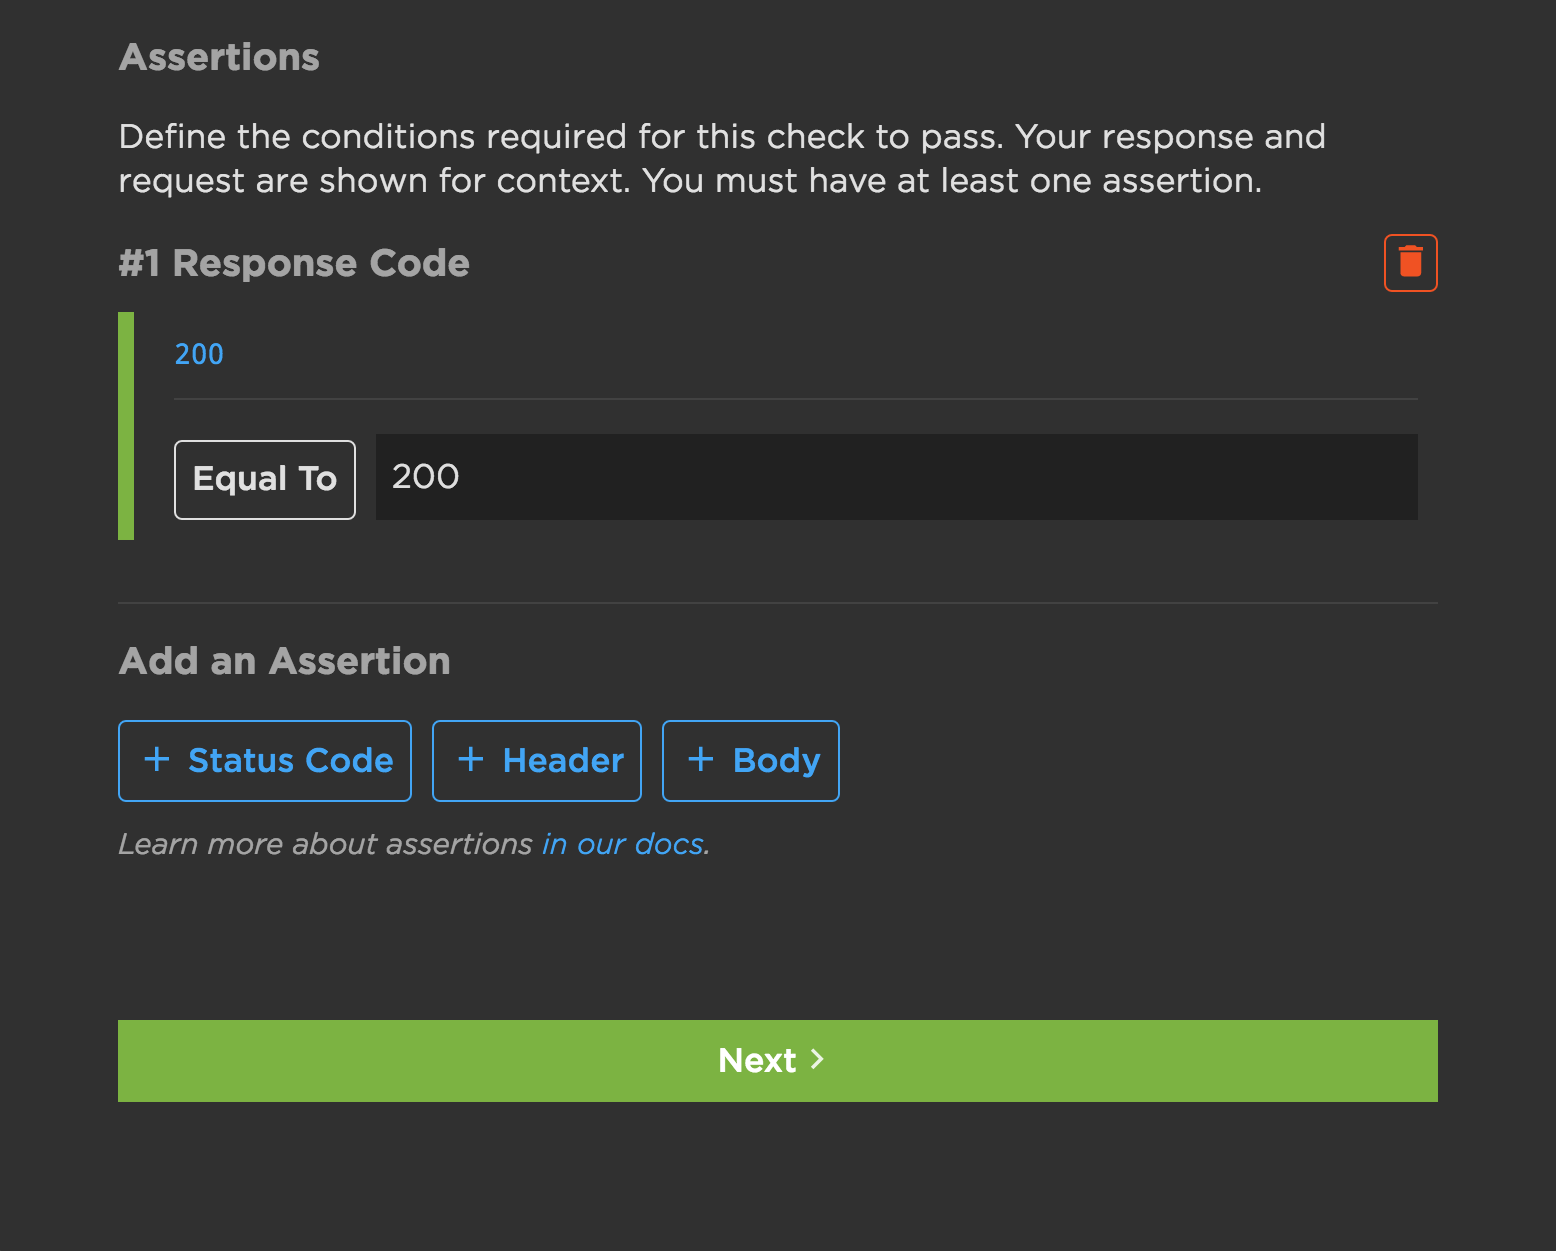Click the chevron arrow on Next
This screenshot has width=1556, height=1251.
click(x=817, y=1059)
